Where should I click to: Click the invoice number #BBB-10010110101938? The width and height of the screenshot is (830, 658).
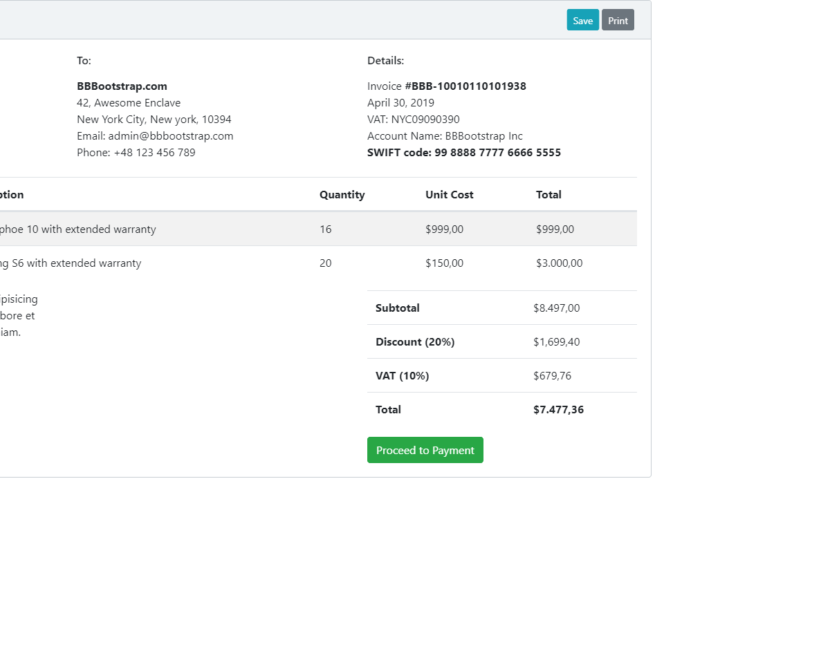click(465, 86)
